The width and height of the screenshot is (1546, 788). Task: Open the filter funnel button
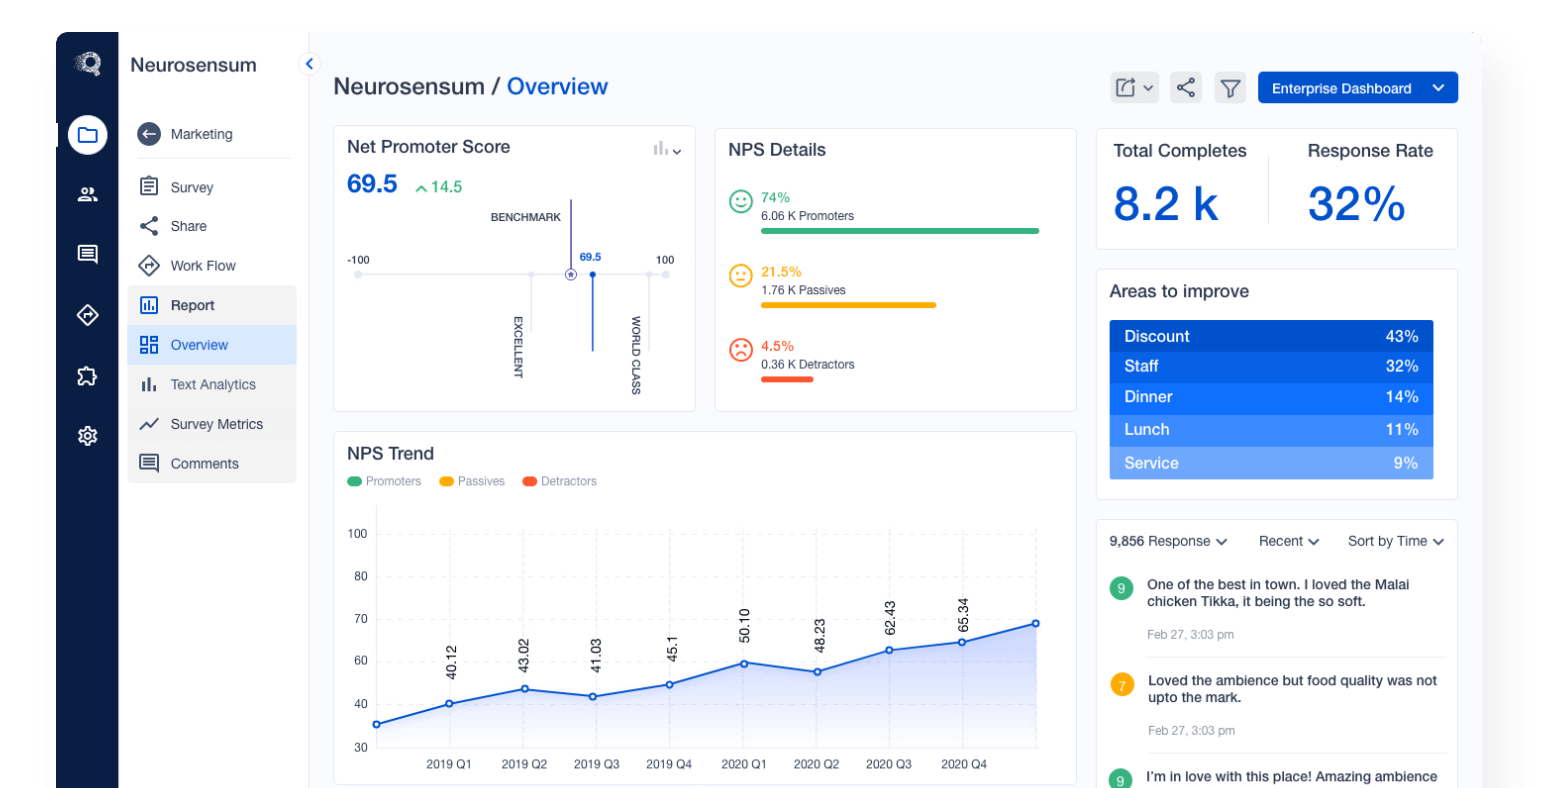pos(1231,88)
